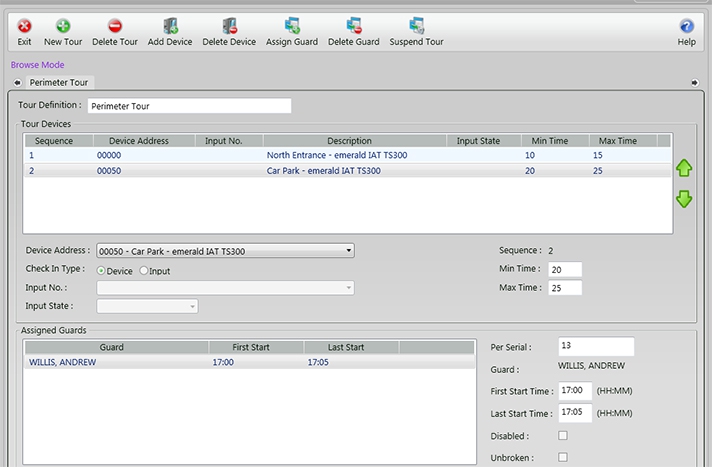Click the First Start Time field
The height and width of the screenshot is (468, 712).
[x=575, y=390]
